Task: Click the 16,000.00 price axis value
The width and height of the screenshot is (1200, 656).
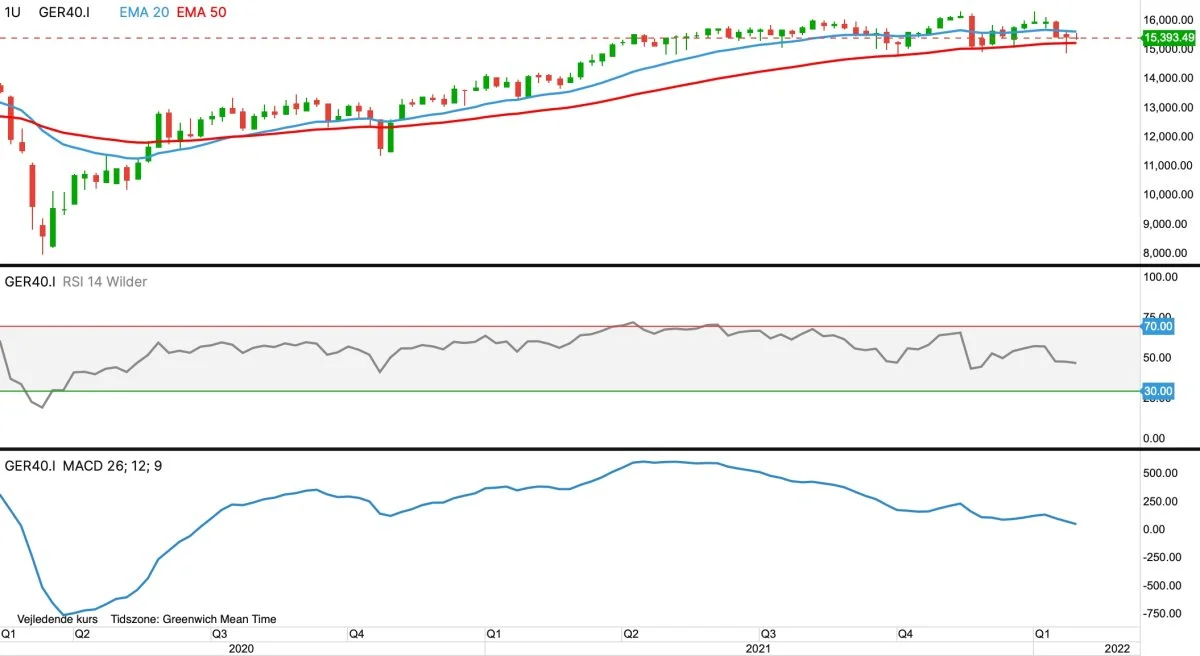Action: coord(1170,19)
